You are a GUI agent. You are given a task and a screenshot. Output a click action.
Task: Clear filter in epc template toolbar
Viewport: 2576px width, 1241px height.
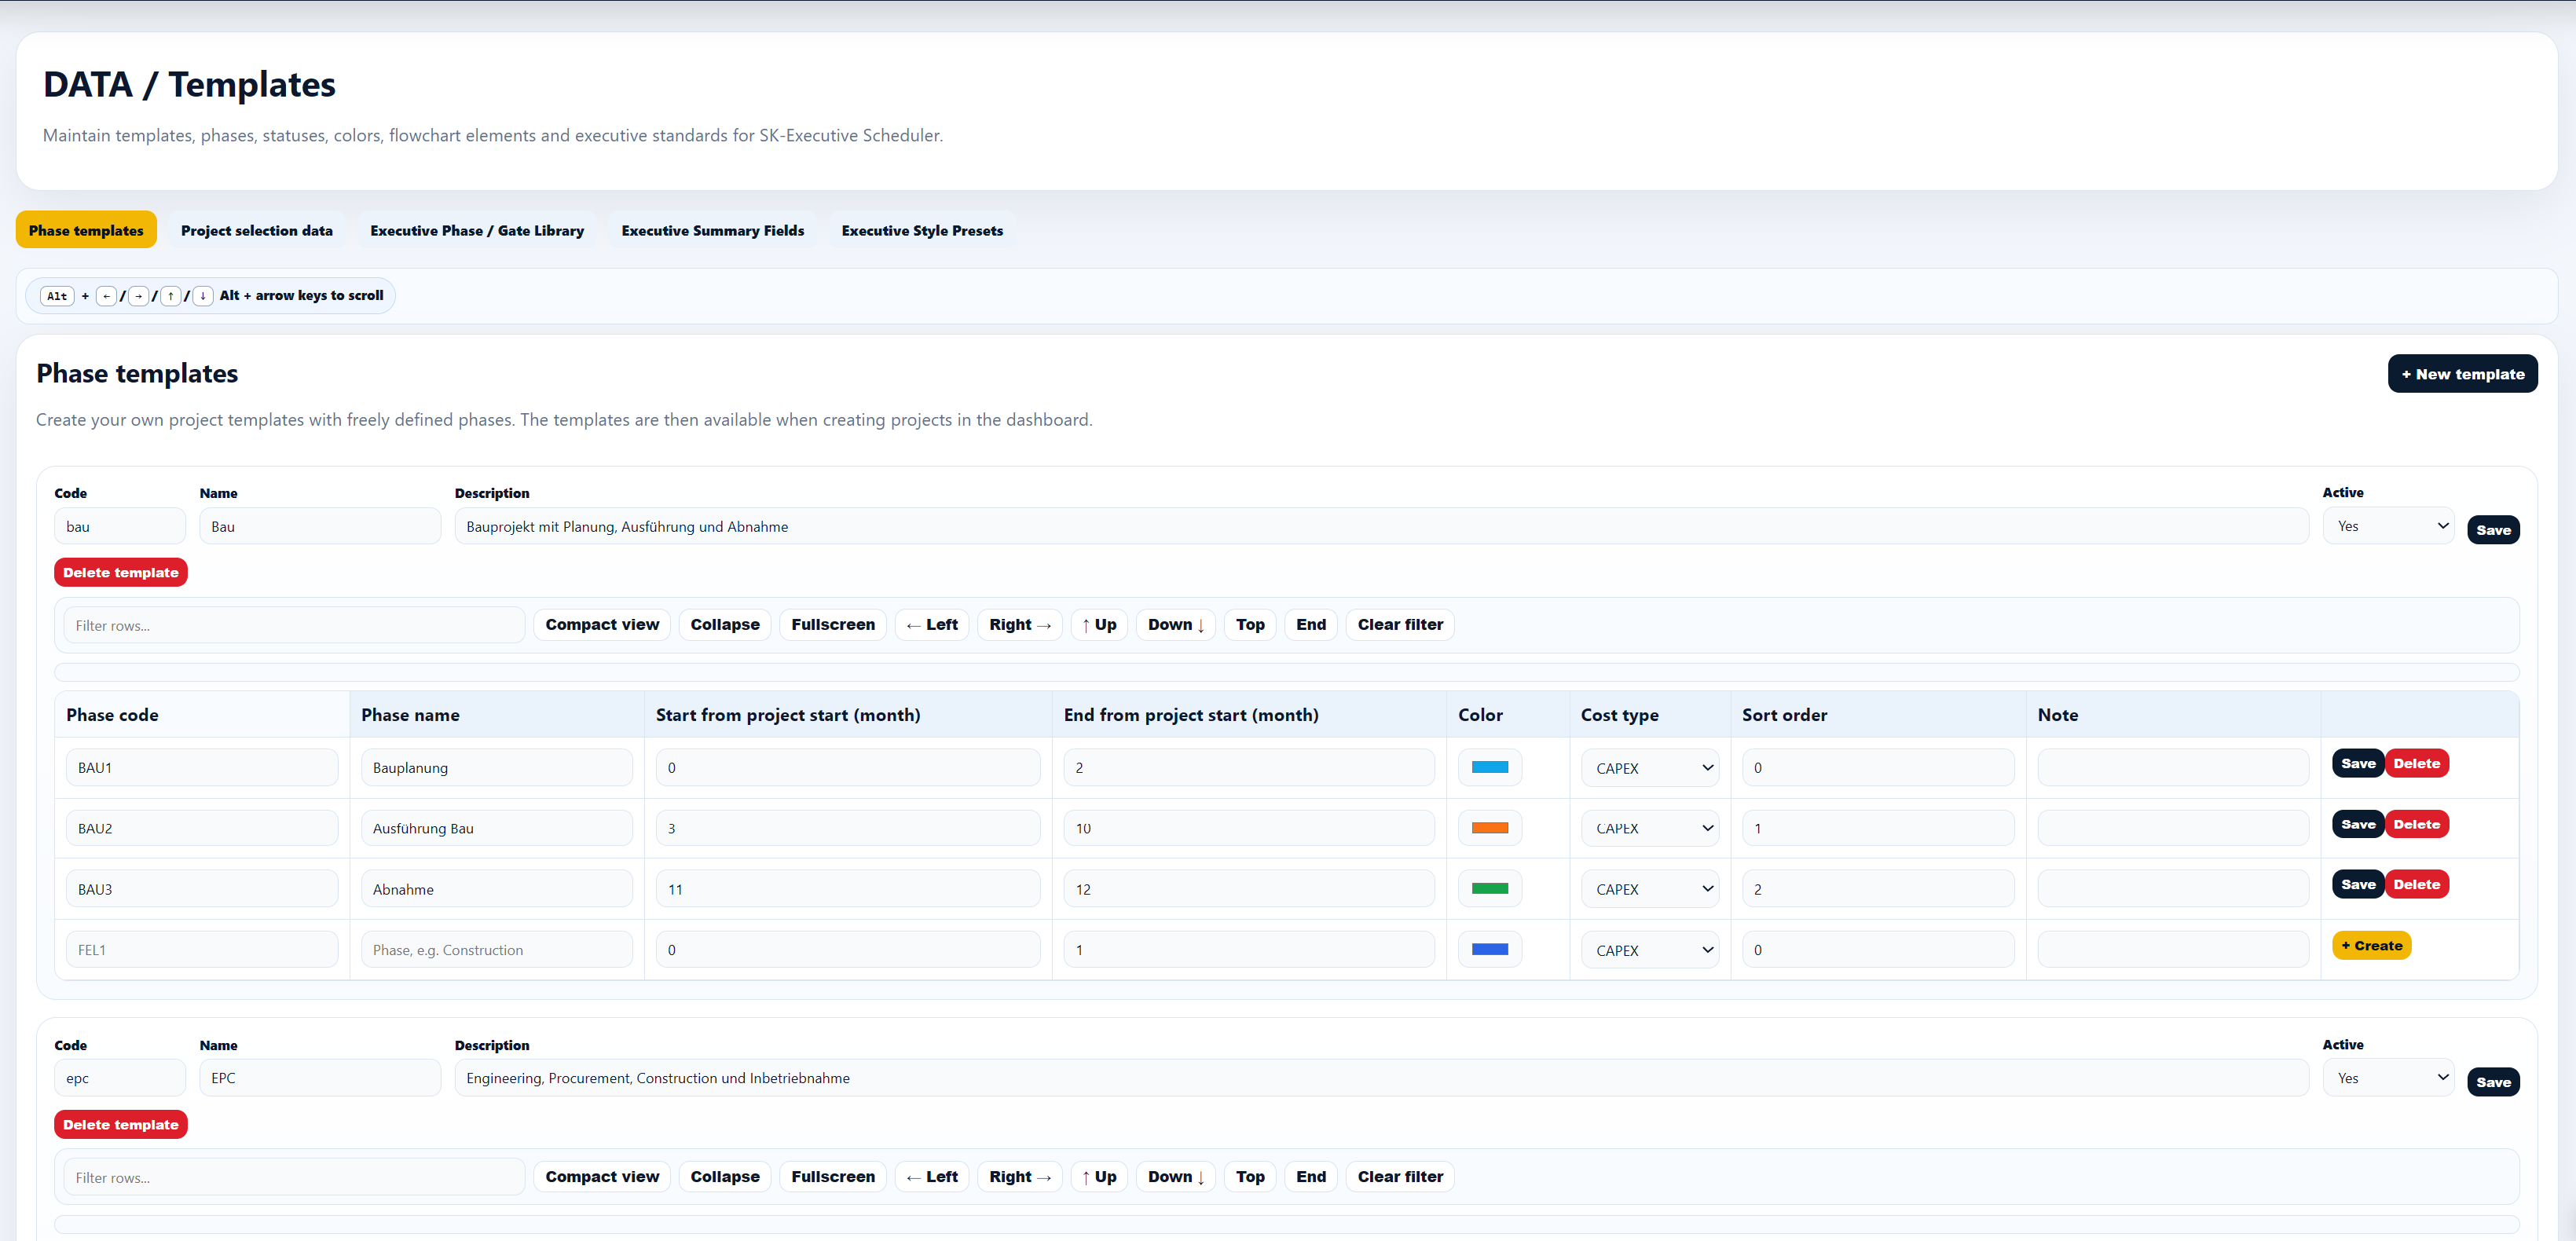(1400, 1176)
